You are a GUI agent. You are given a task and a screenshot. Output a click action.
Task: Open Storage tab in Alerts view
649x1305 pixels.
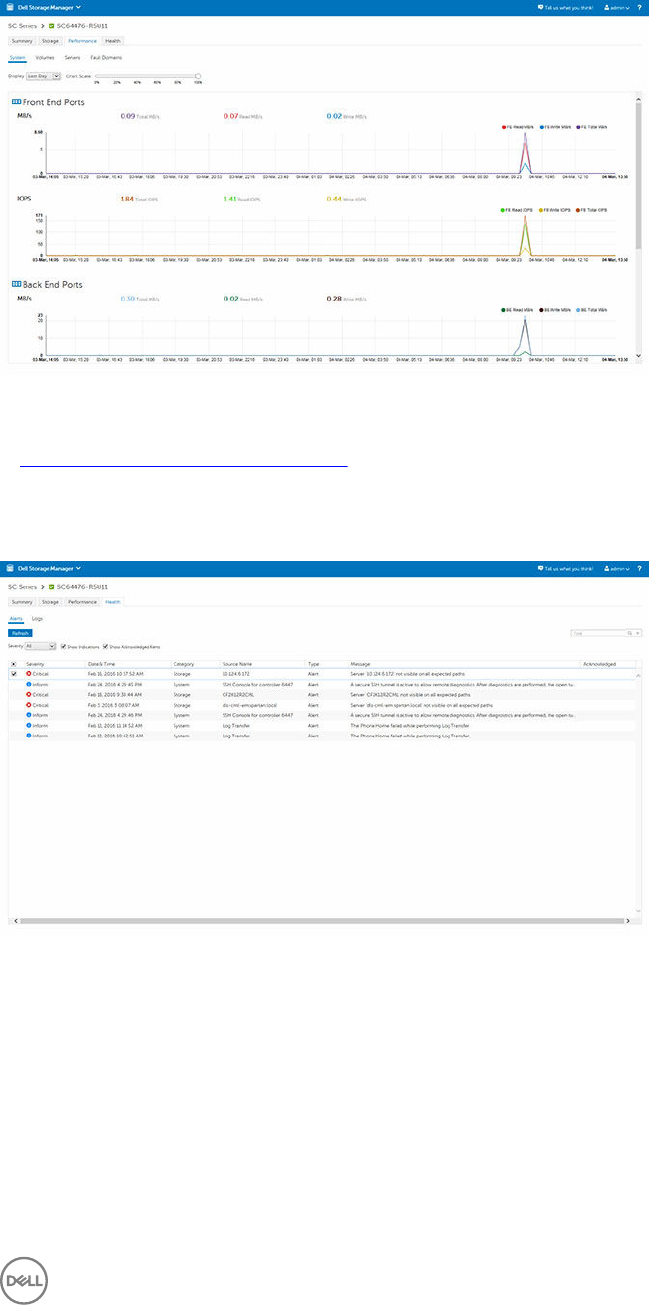[50, 602]
